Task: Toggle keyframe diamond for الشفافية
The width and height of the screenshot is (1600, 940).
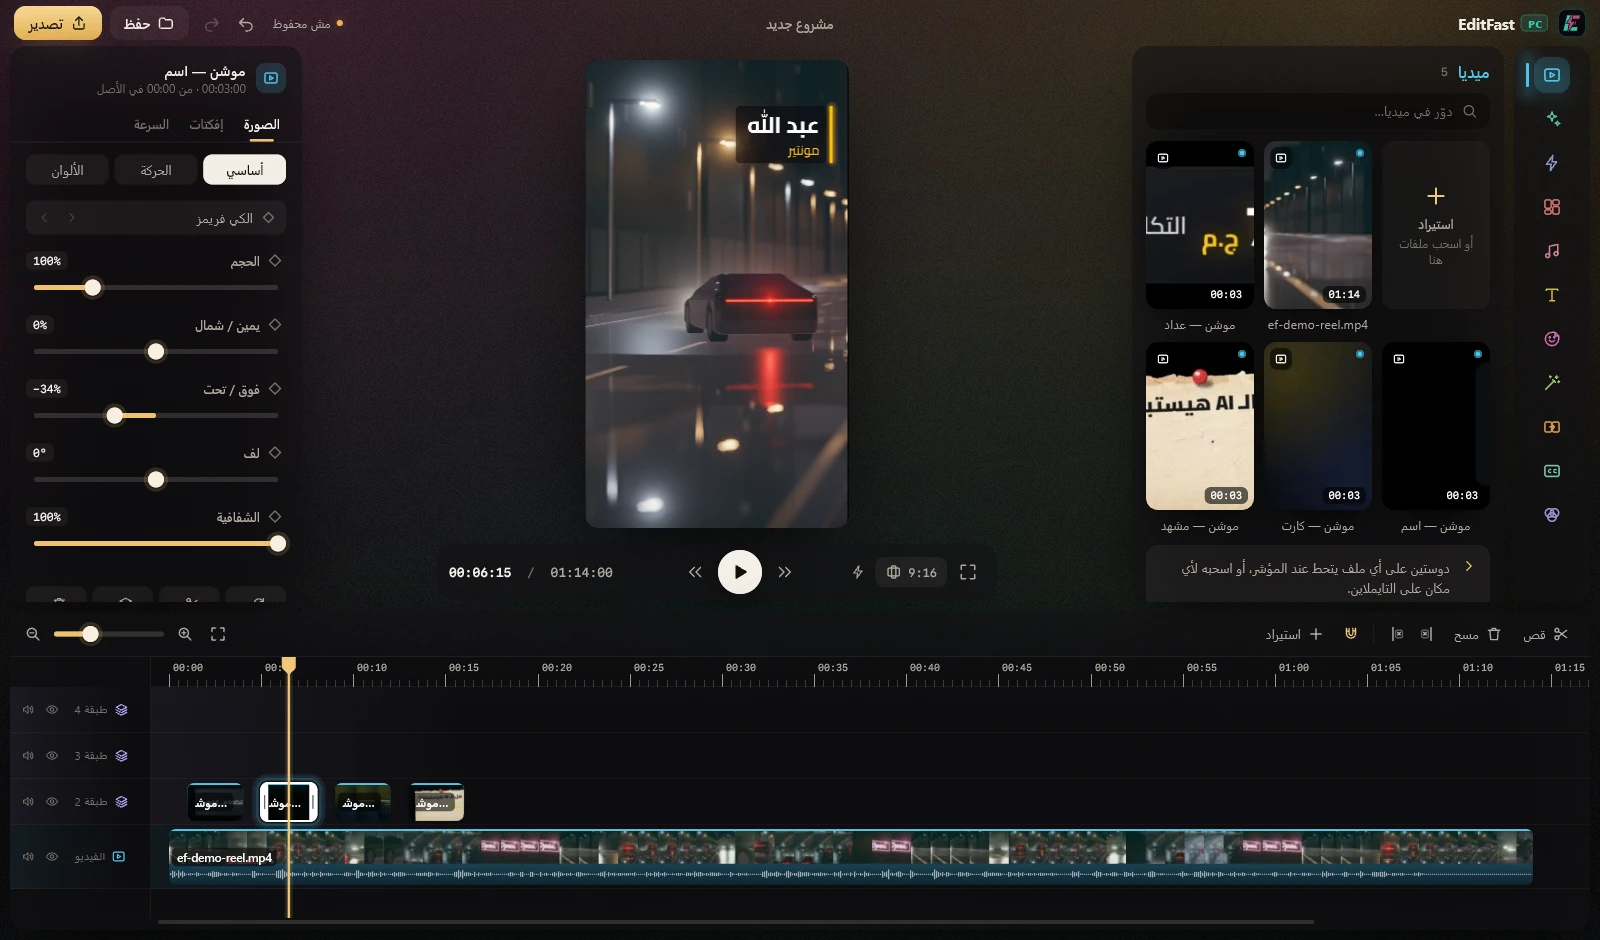Action: pos(275,517)
